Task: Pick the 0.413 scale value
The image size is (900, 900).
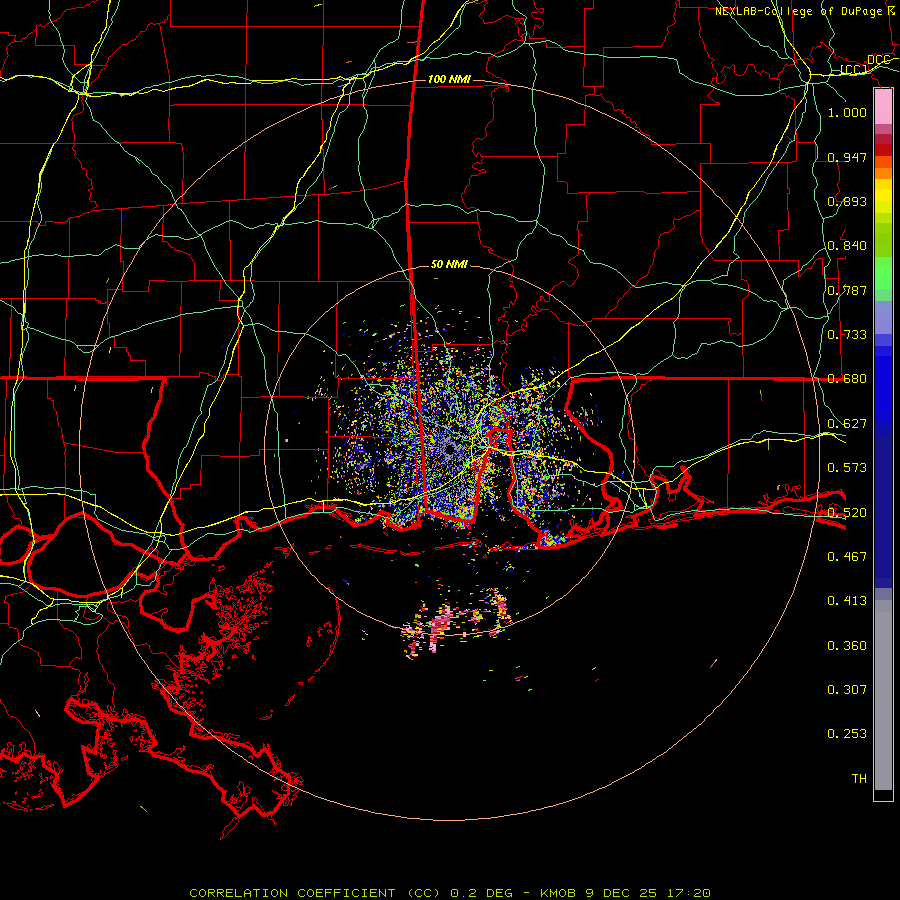Action: (x=847, y=601)
